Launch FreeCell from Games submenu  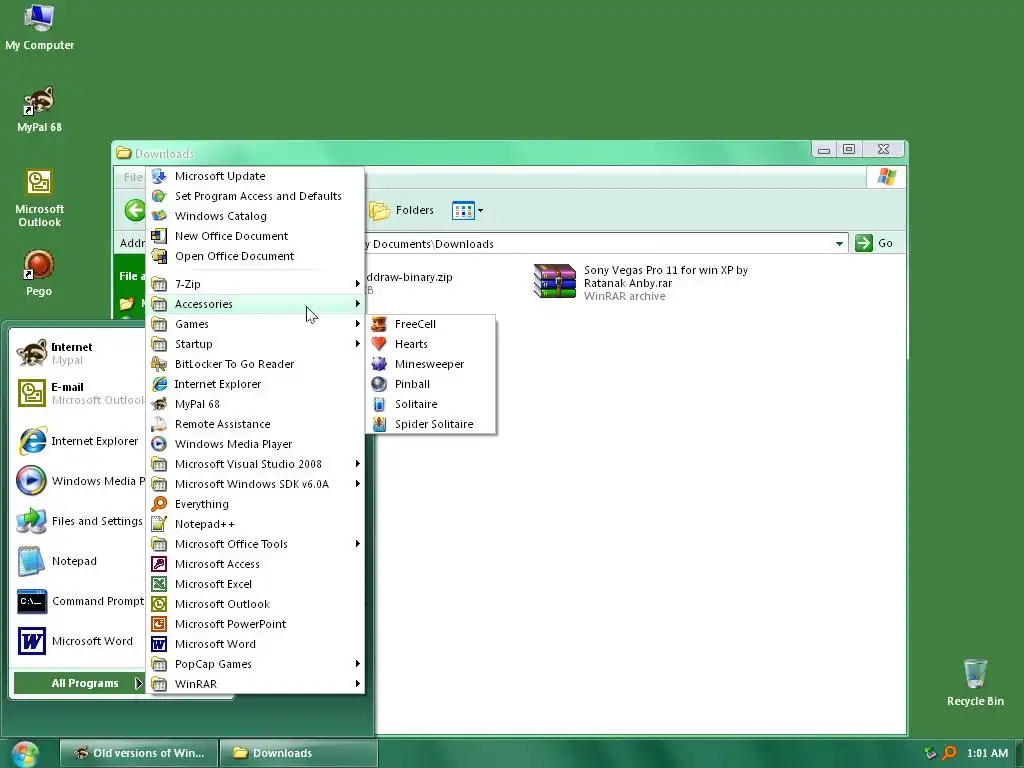coord(432,324)
